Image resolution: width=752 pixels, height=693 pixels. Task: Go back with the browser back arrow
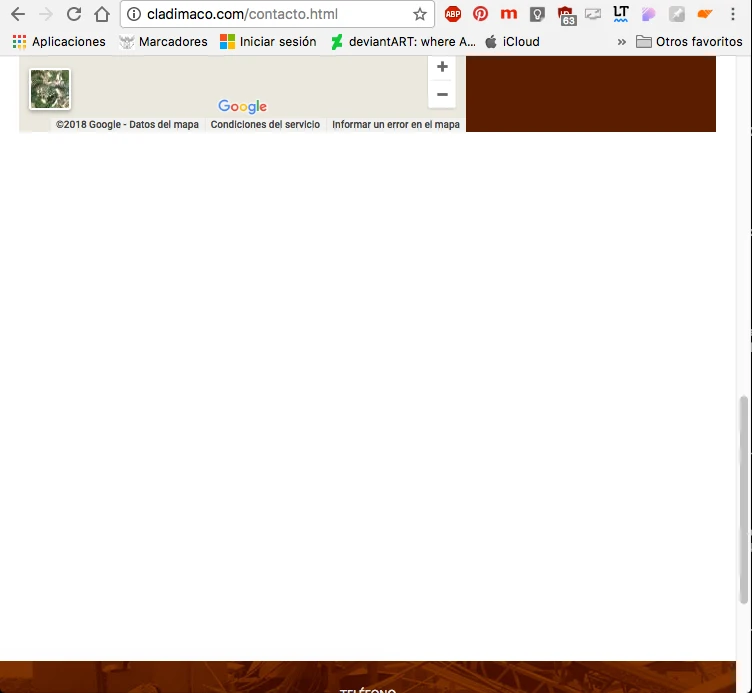point(18,14)
